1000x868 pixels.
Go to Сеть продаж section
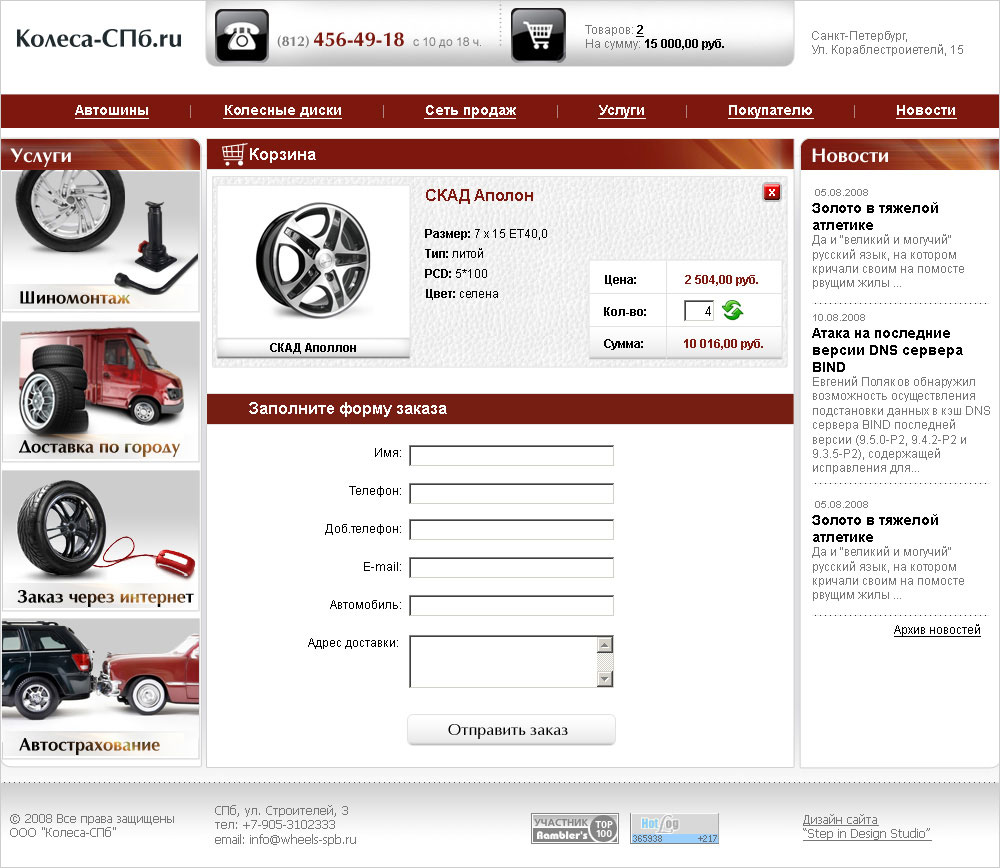(x=471, y=110)
